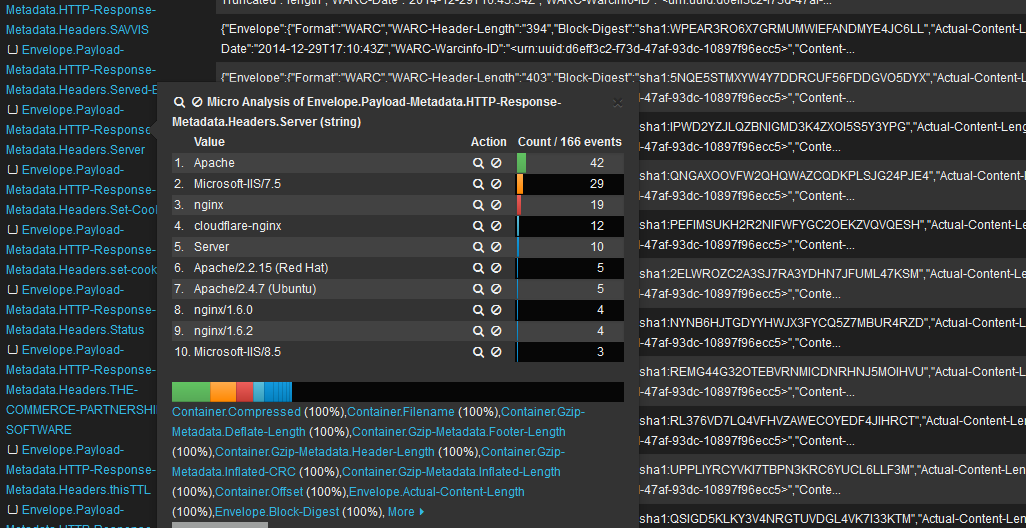Click nginx count bar showing 19
The height and width of the screenshot is (528, 1026).
(570, 205)
